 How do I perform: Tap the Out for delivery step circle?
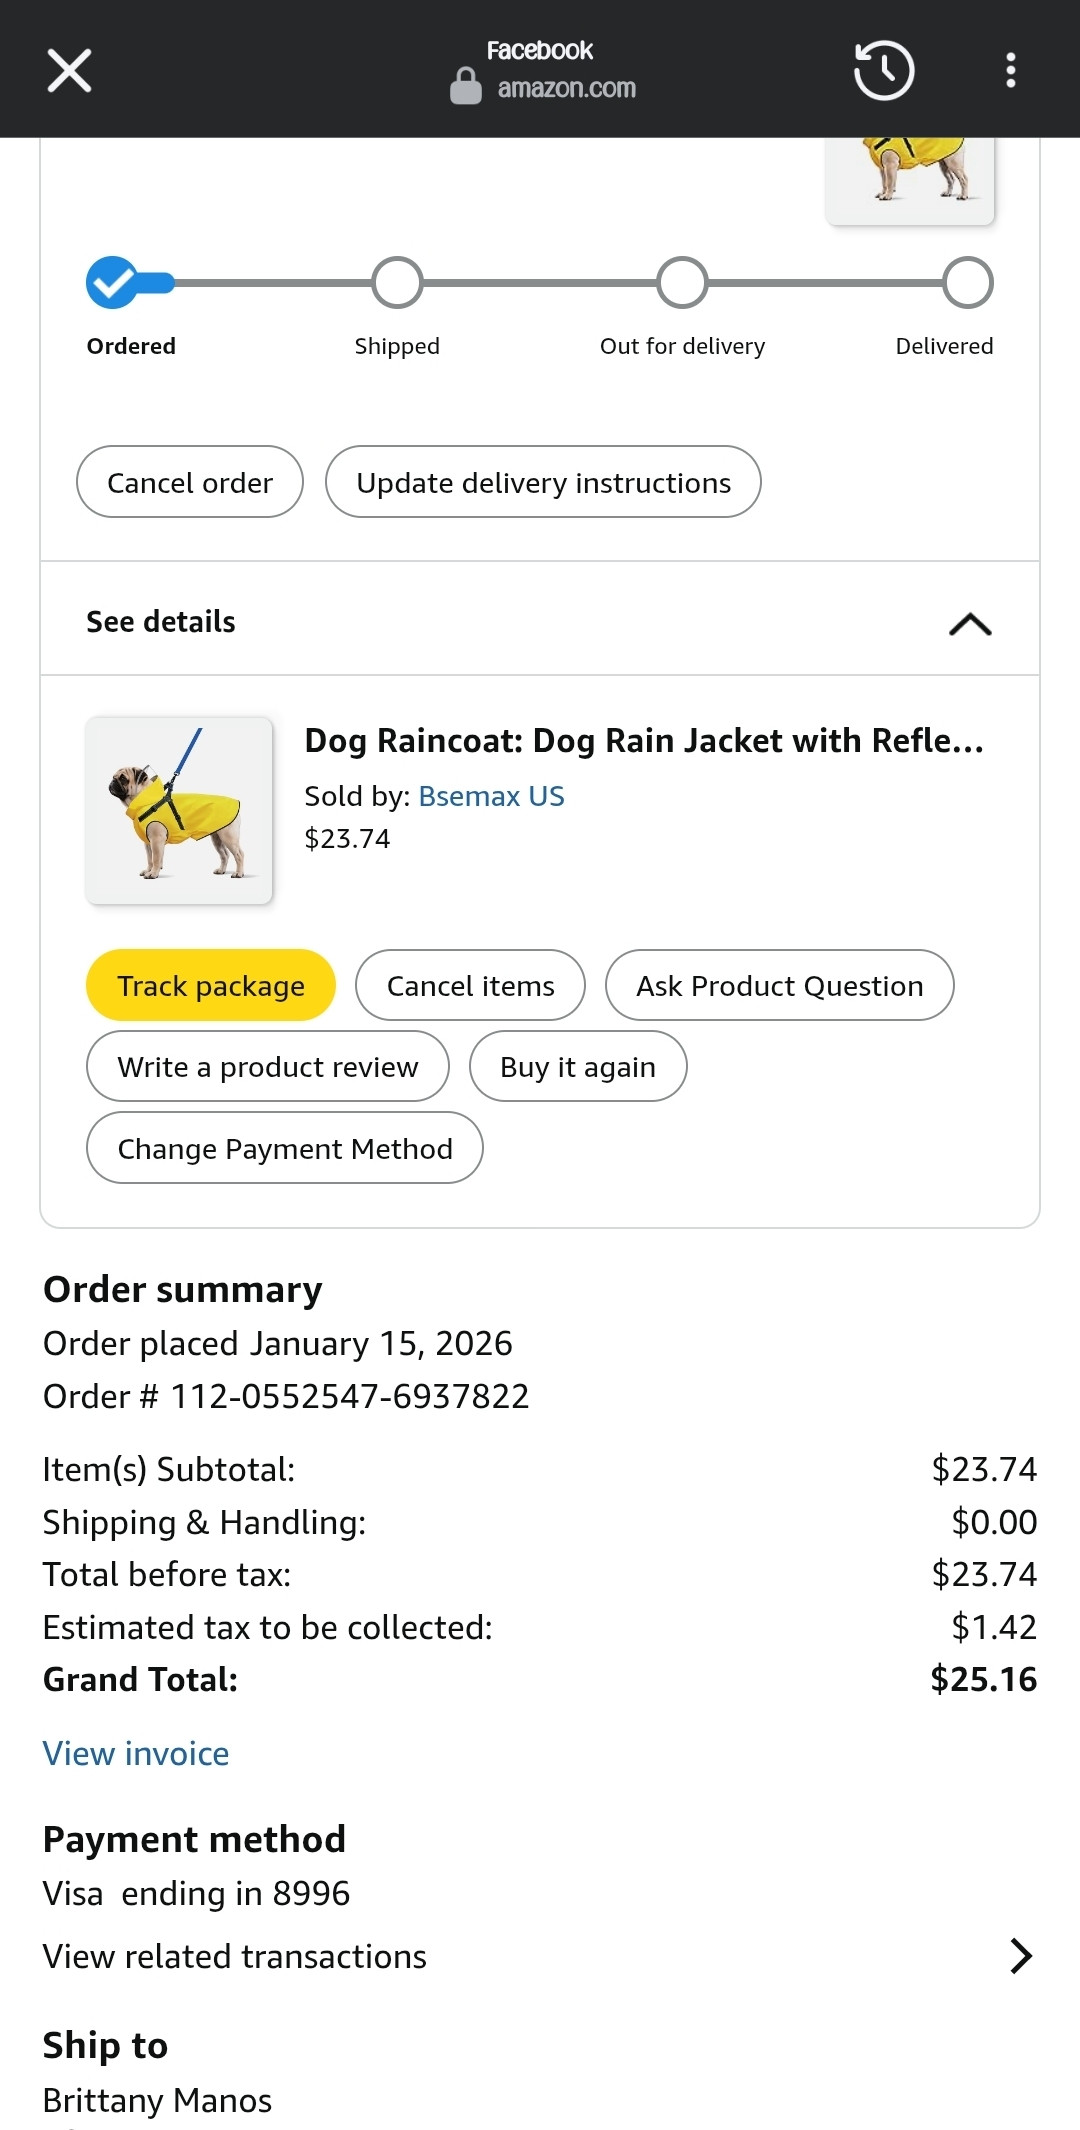coord(682,283)
